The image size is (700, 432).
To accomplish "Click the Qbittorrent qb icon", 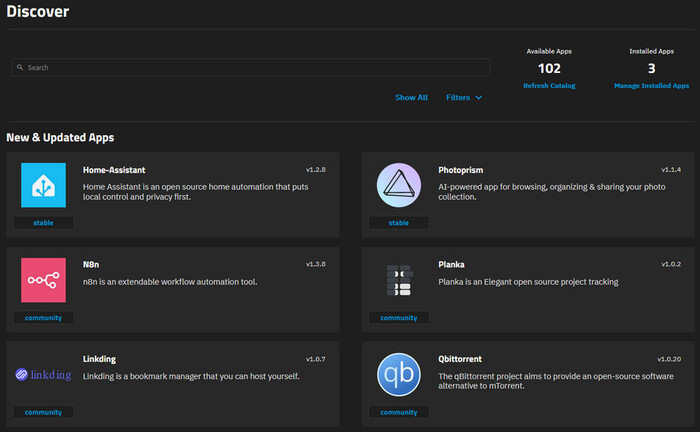I will 399,375.
